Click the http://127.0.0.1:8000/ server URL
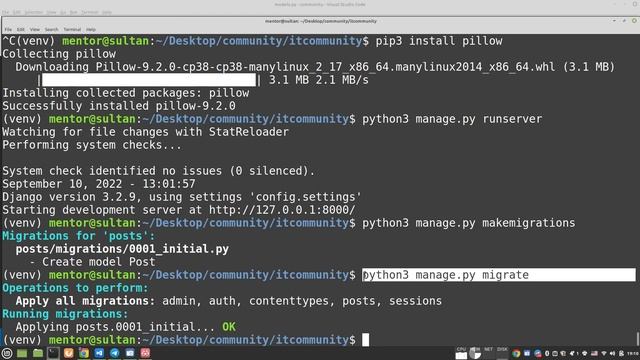640x360 pixels. point(282,210)
